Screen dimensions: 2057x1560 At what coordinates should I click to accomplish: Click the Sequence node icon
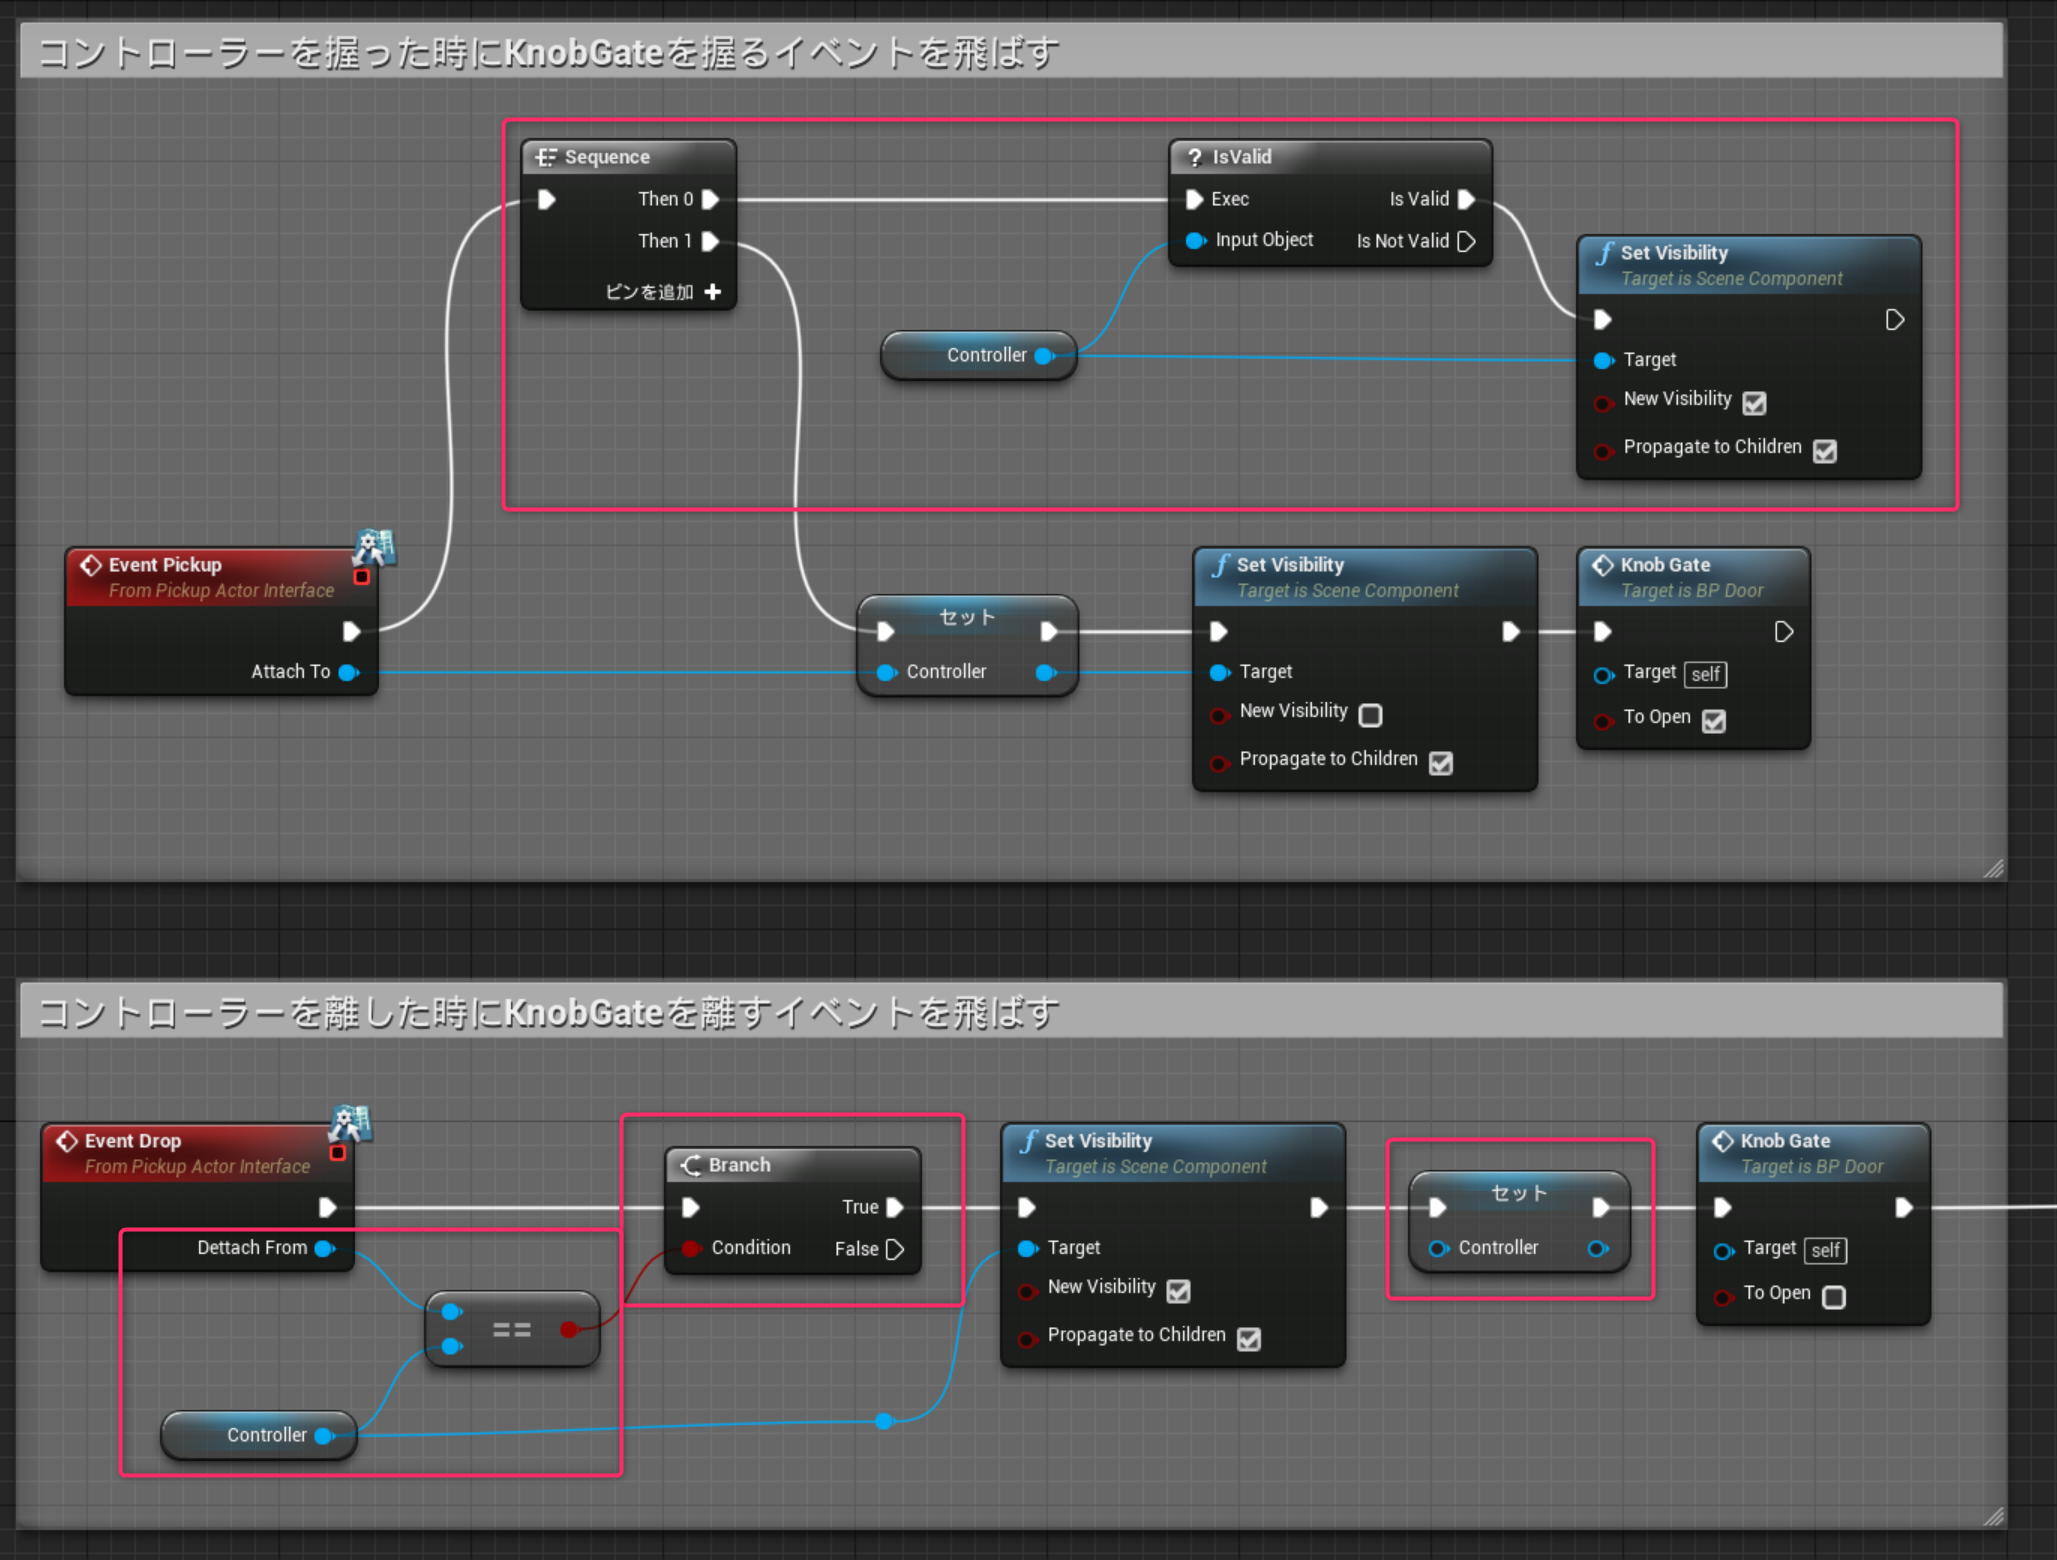(547, 156)
